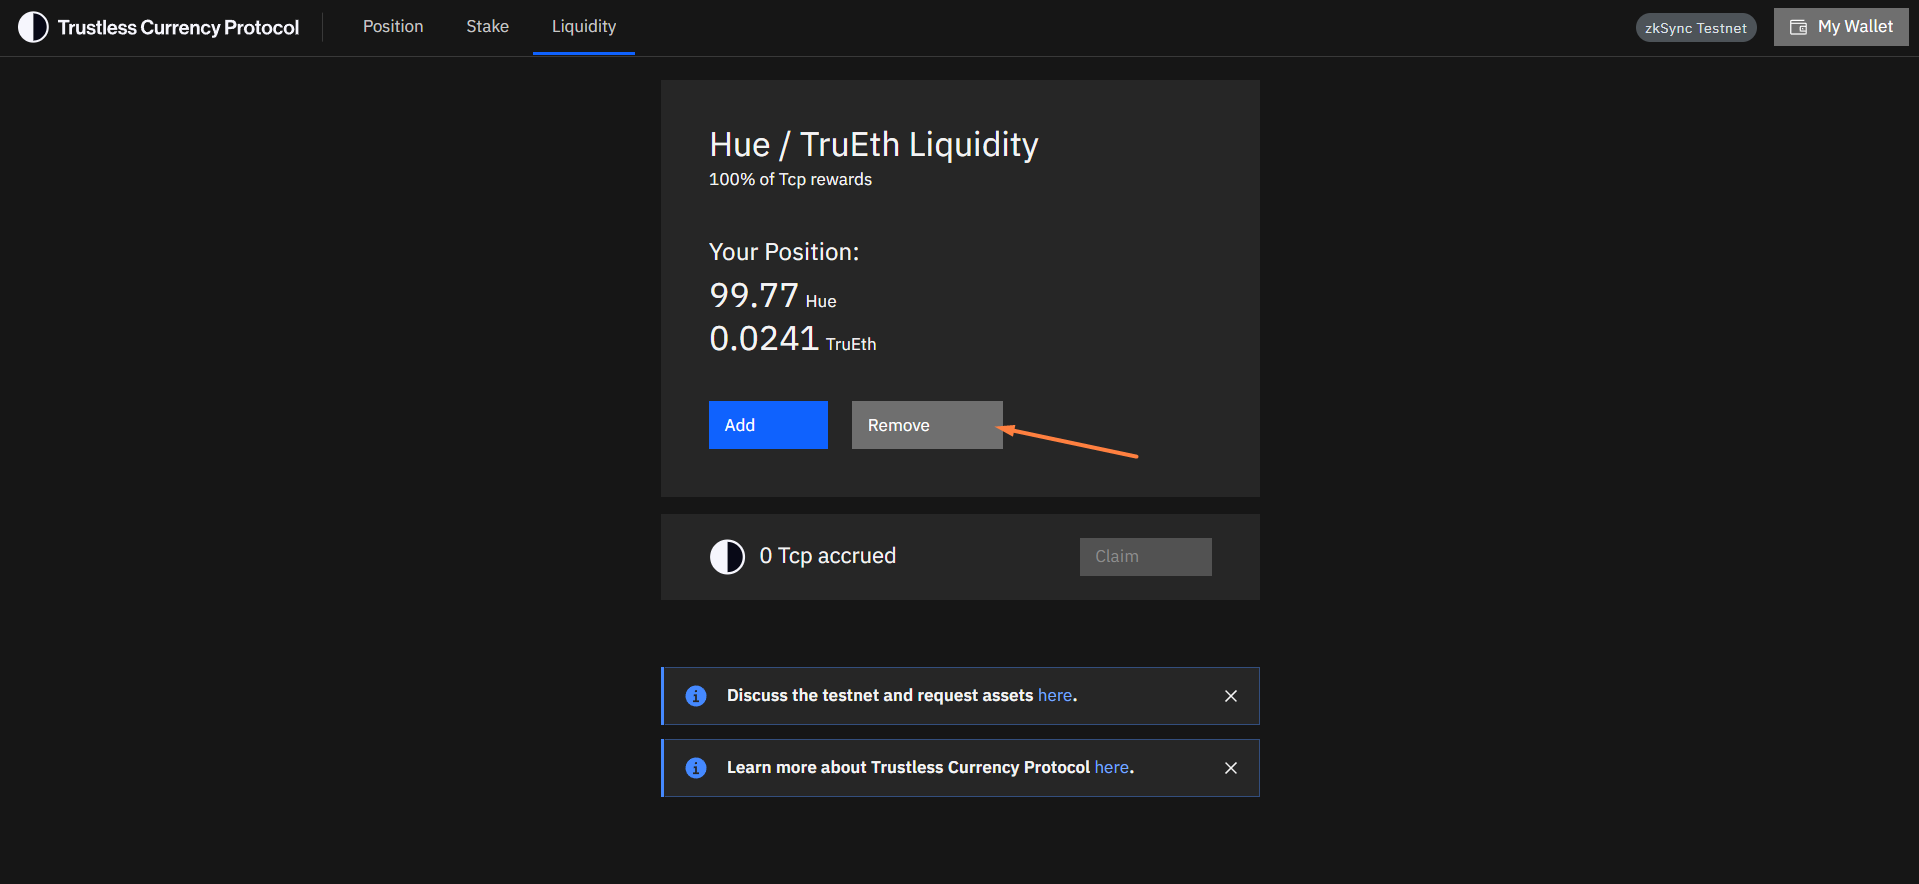The height and width of the screenshot is (884, 1919).
Task: Remove liquidity using the Remove button
Action: (927, 425)
